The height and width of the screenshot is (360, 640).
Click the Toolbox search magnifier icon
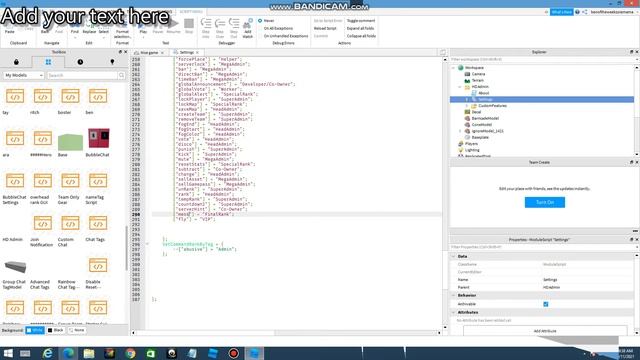click(x=121, y=76)
